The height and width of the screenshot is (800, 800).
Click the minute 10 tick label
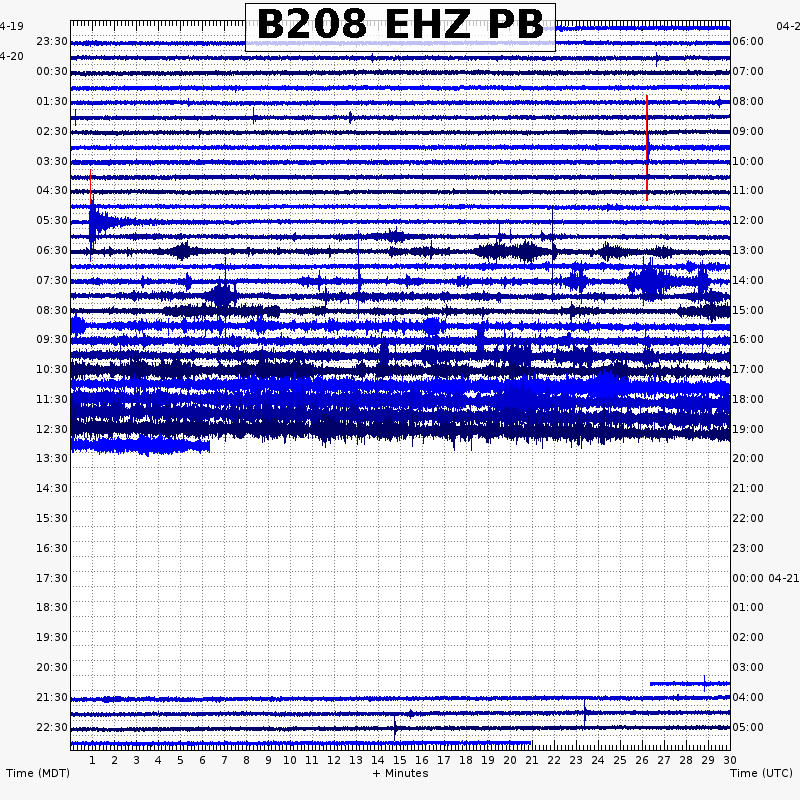click(x=290, y=760)
